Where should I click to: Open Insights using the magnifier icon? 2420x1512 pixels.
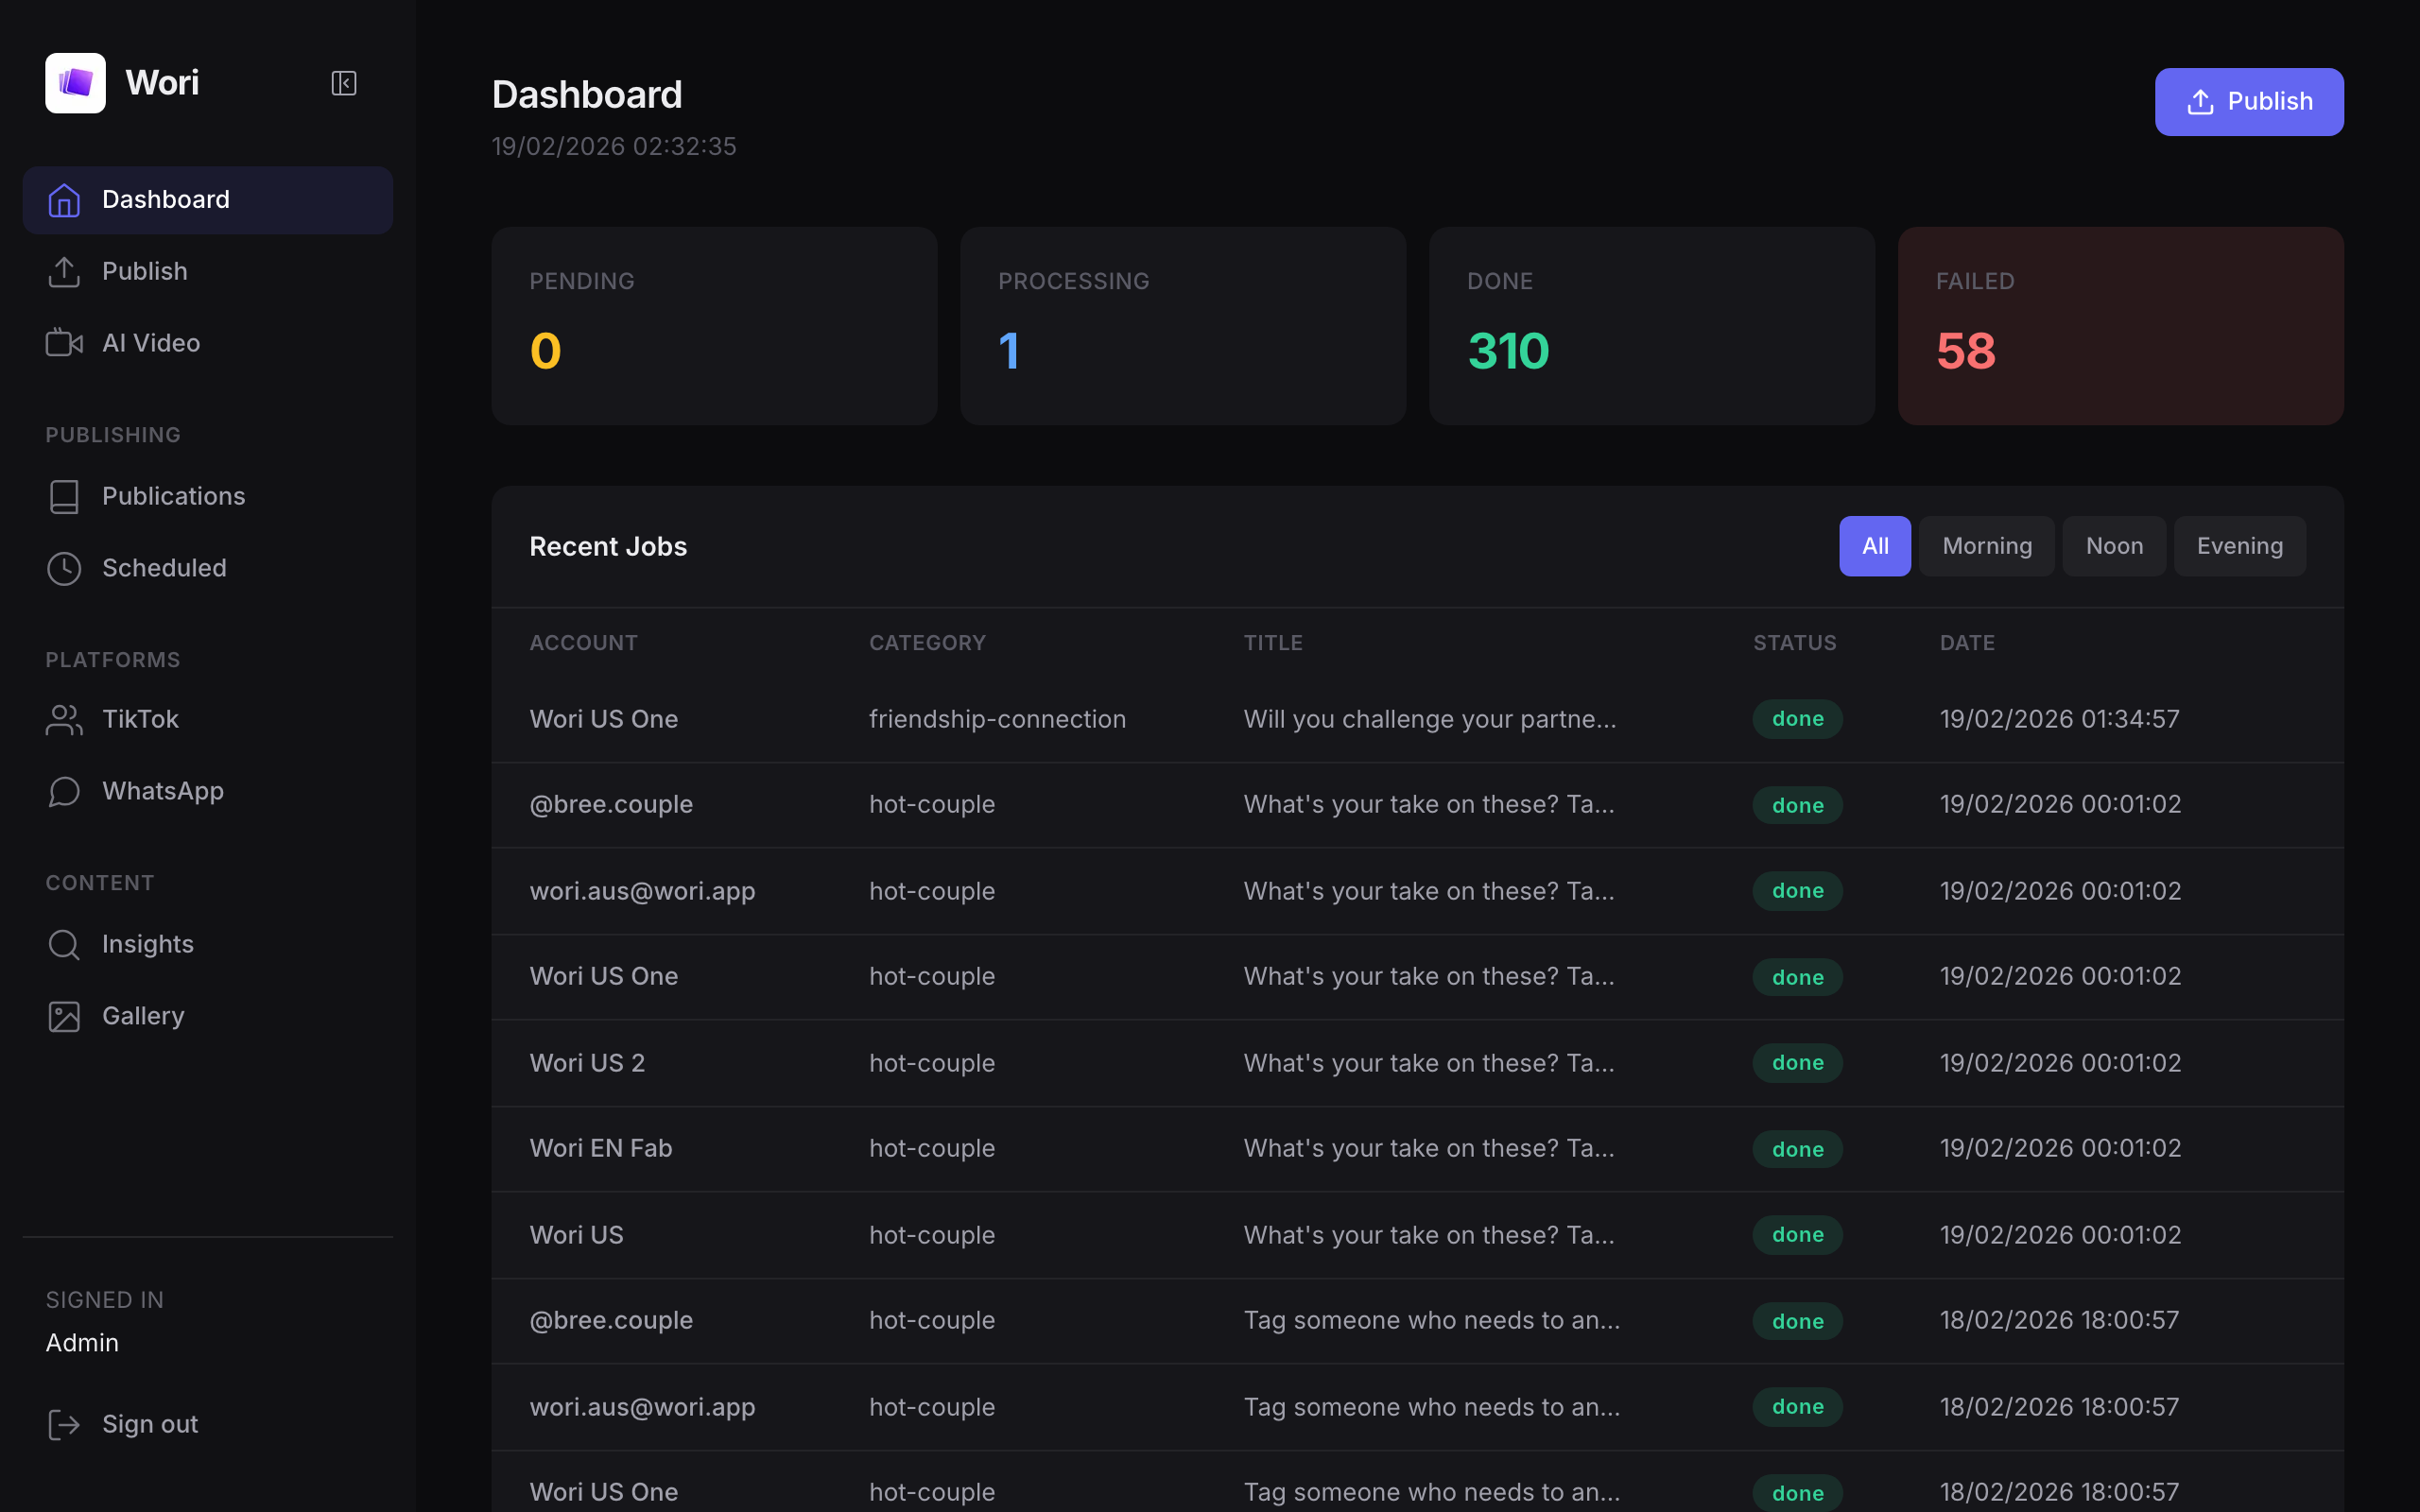click(x=64, y=944)
